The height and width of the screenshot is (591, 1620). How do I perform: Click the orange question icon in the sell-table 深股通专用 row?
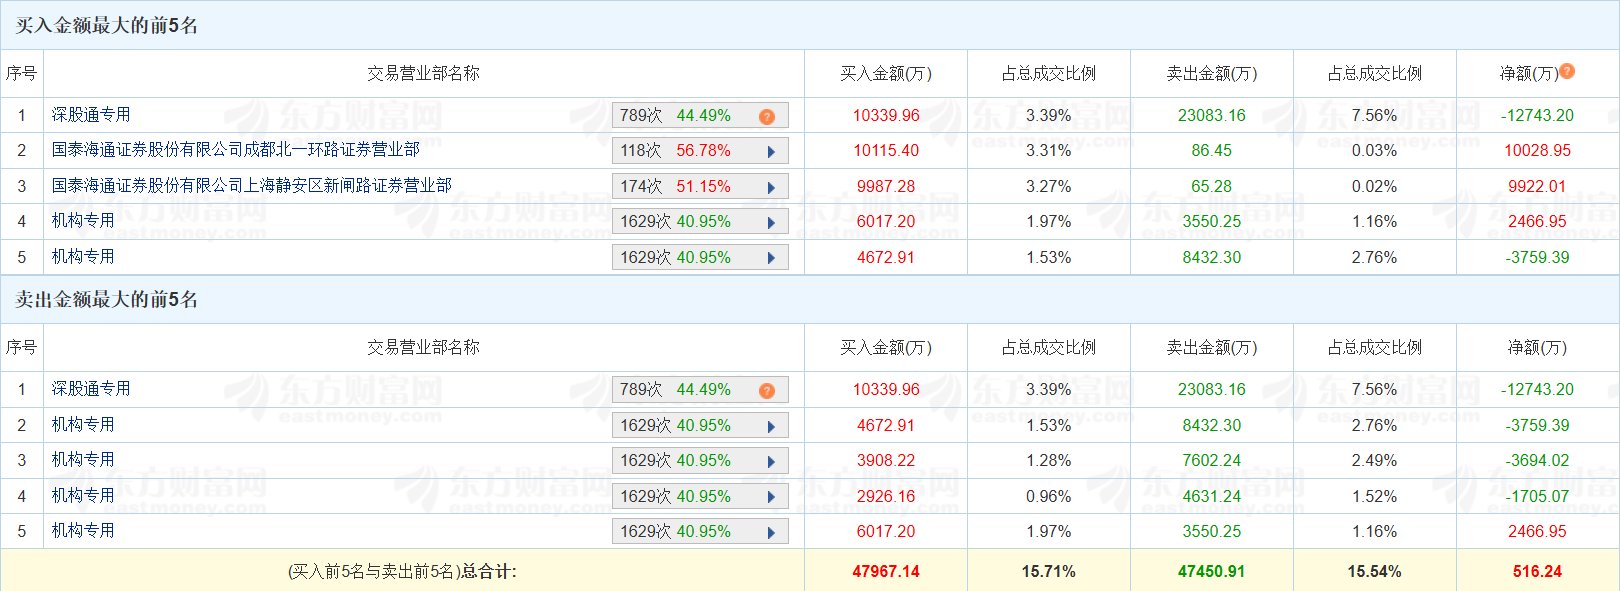[767, 391]
